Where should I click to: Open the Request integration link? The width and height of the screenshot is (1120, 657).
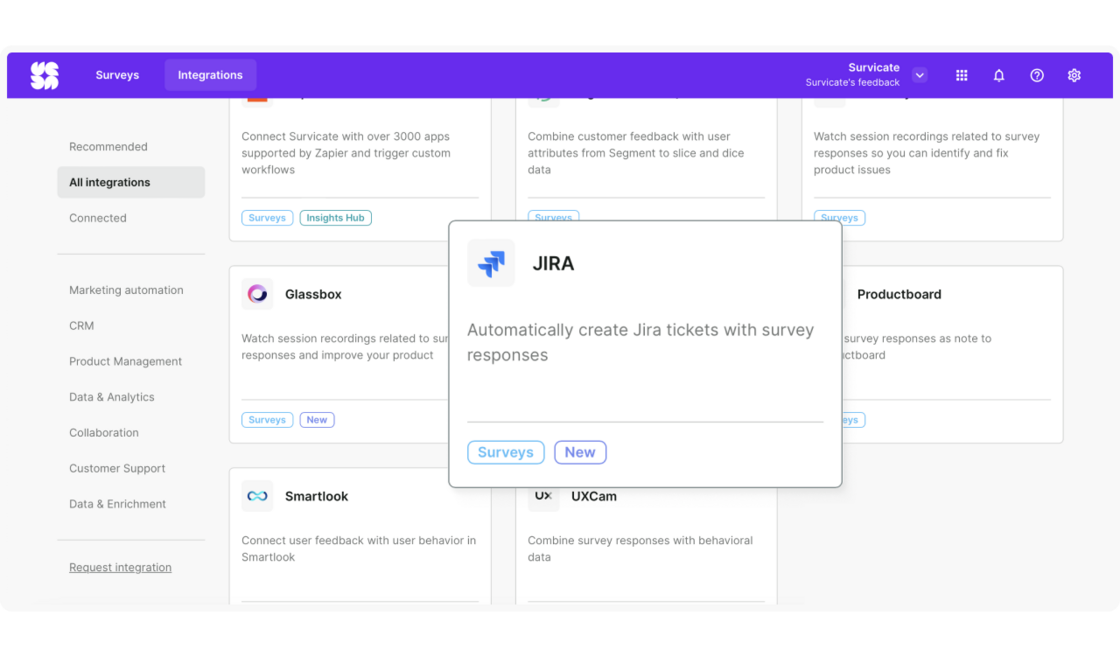pyautogui.click(x=120, y=567)
